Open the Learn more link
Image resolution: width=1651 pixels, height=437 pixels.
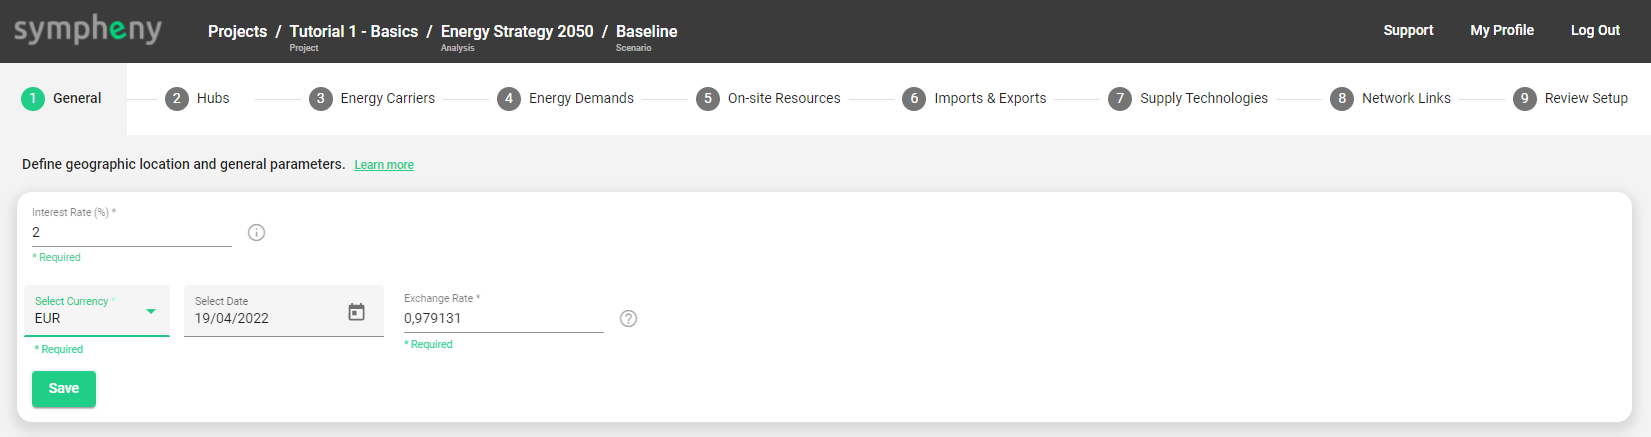pyautogui.click(x=384, y=165)
